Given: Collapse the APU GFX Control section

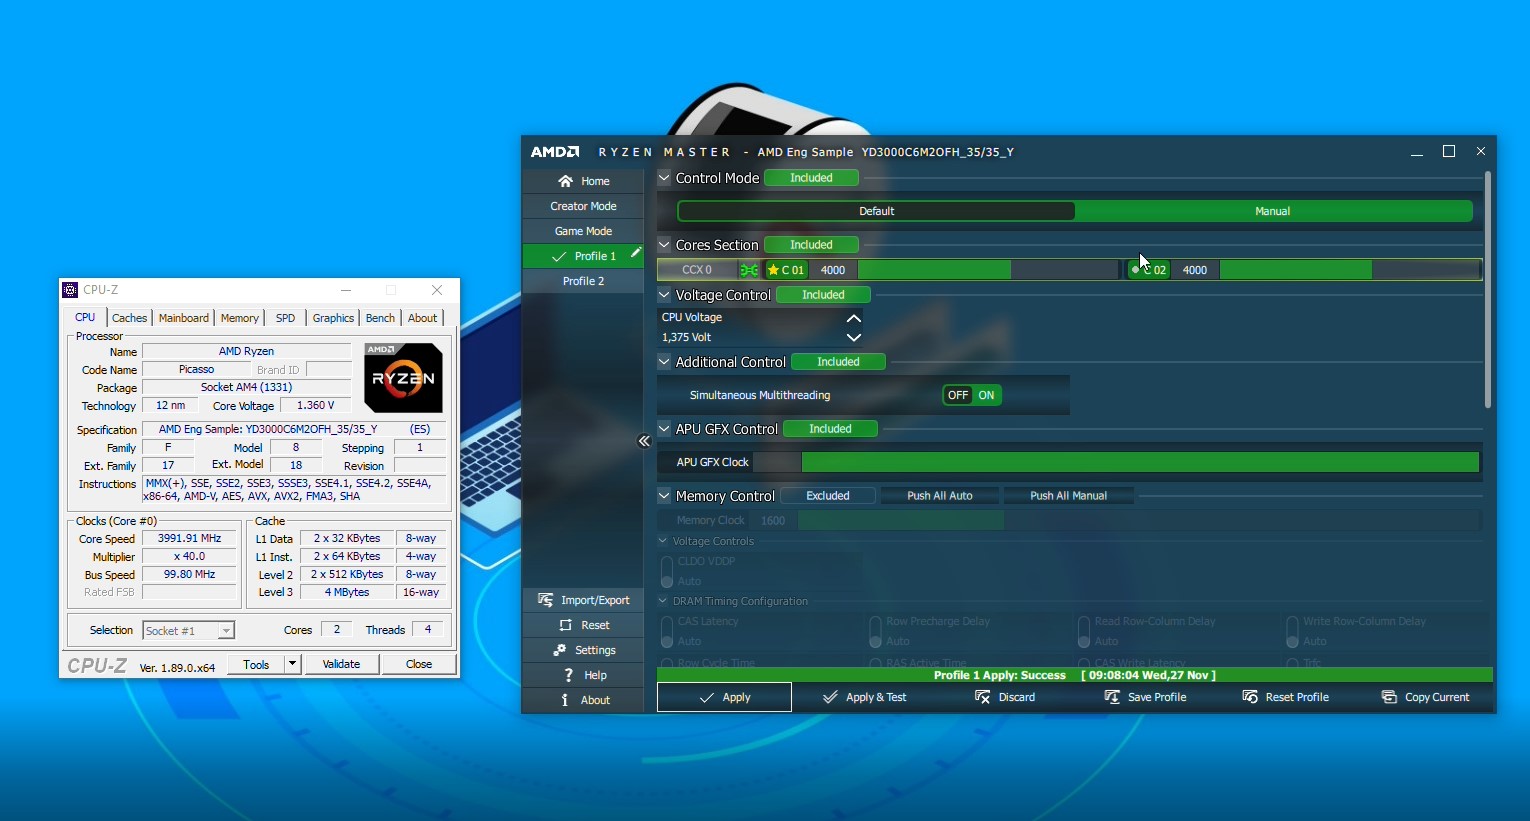Looking at the screenshot, I should point(664,428).
